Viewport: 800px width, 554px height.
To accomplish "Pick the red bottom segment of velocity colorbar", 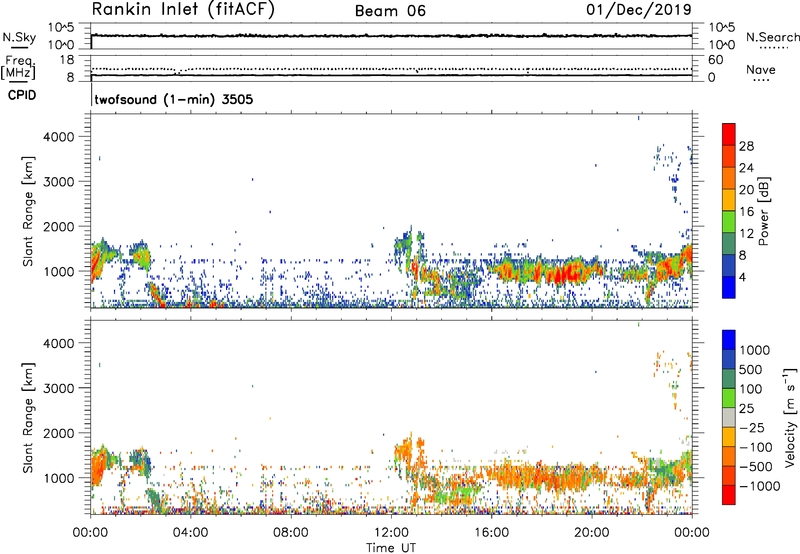I will click(x=729, y=495).
